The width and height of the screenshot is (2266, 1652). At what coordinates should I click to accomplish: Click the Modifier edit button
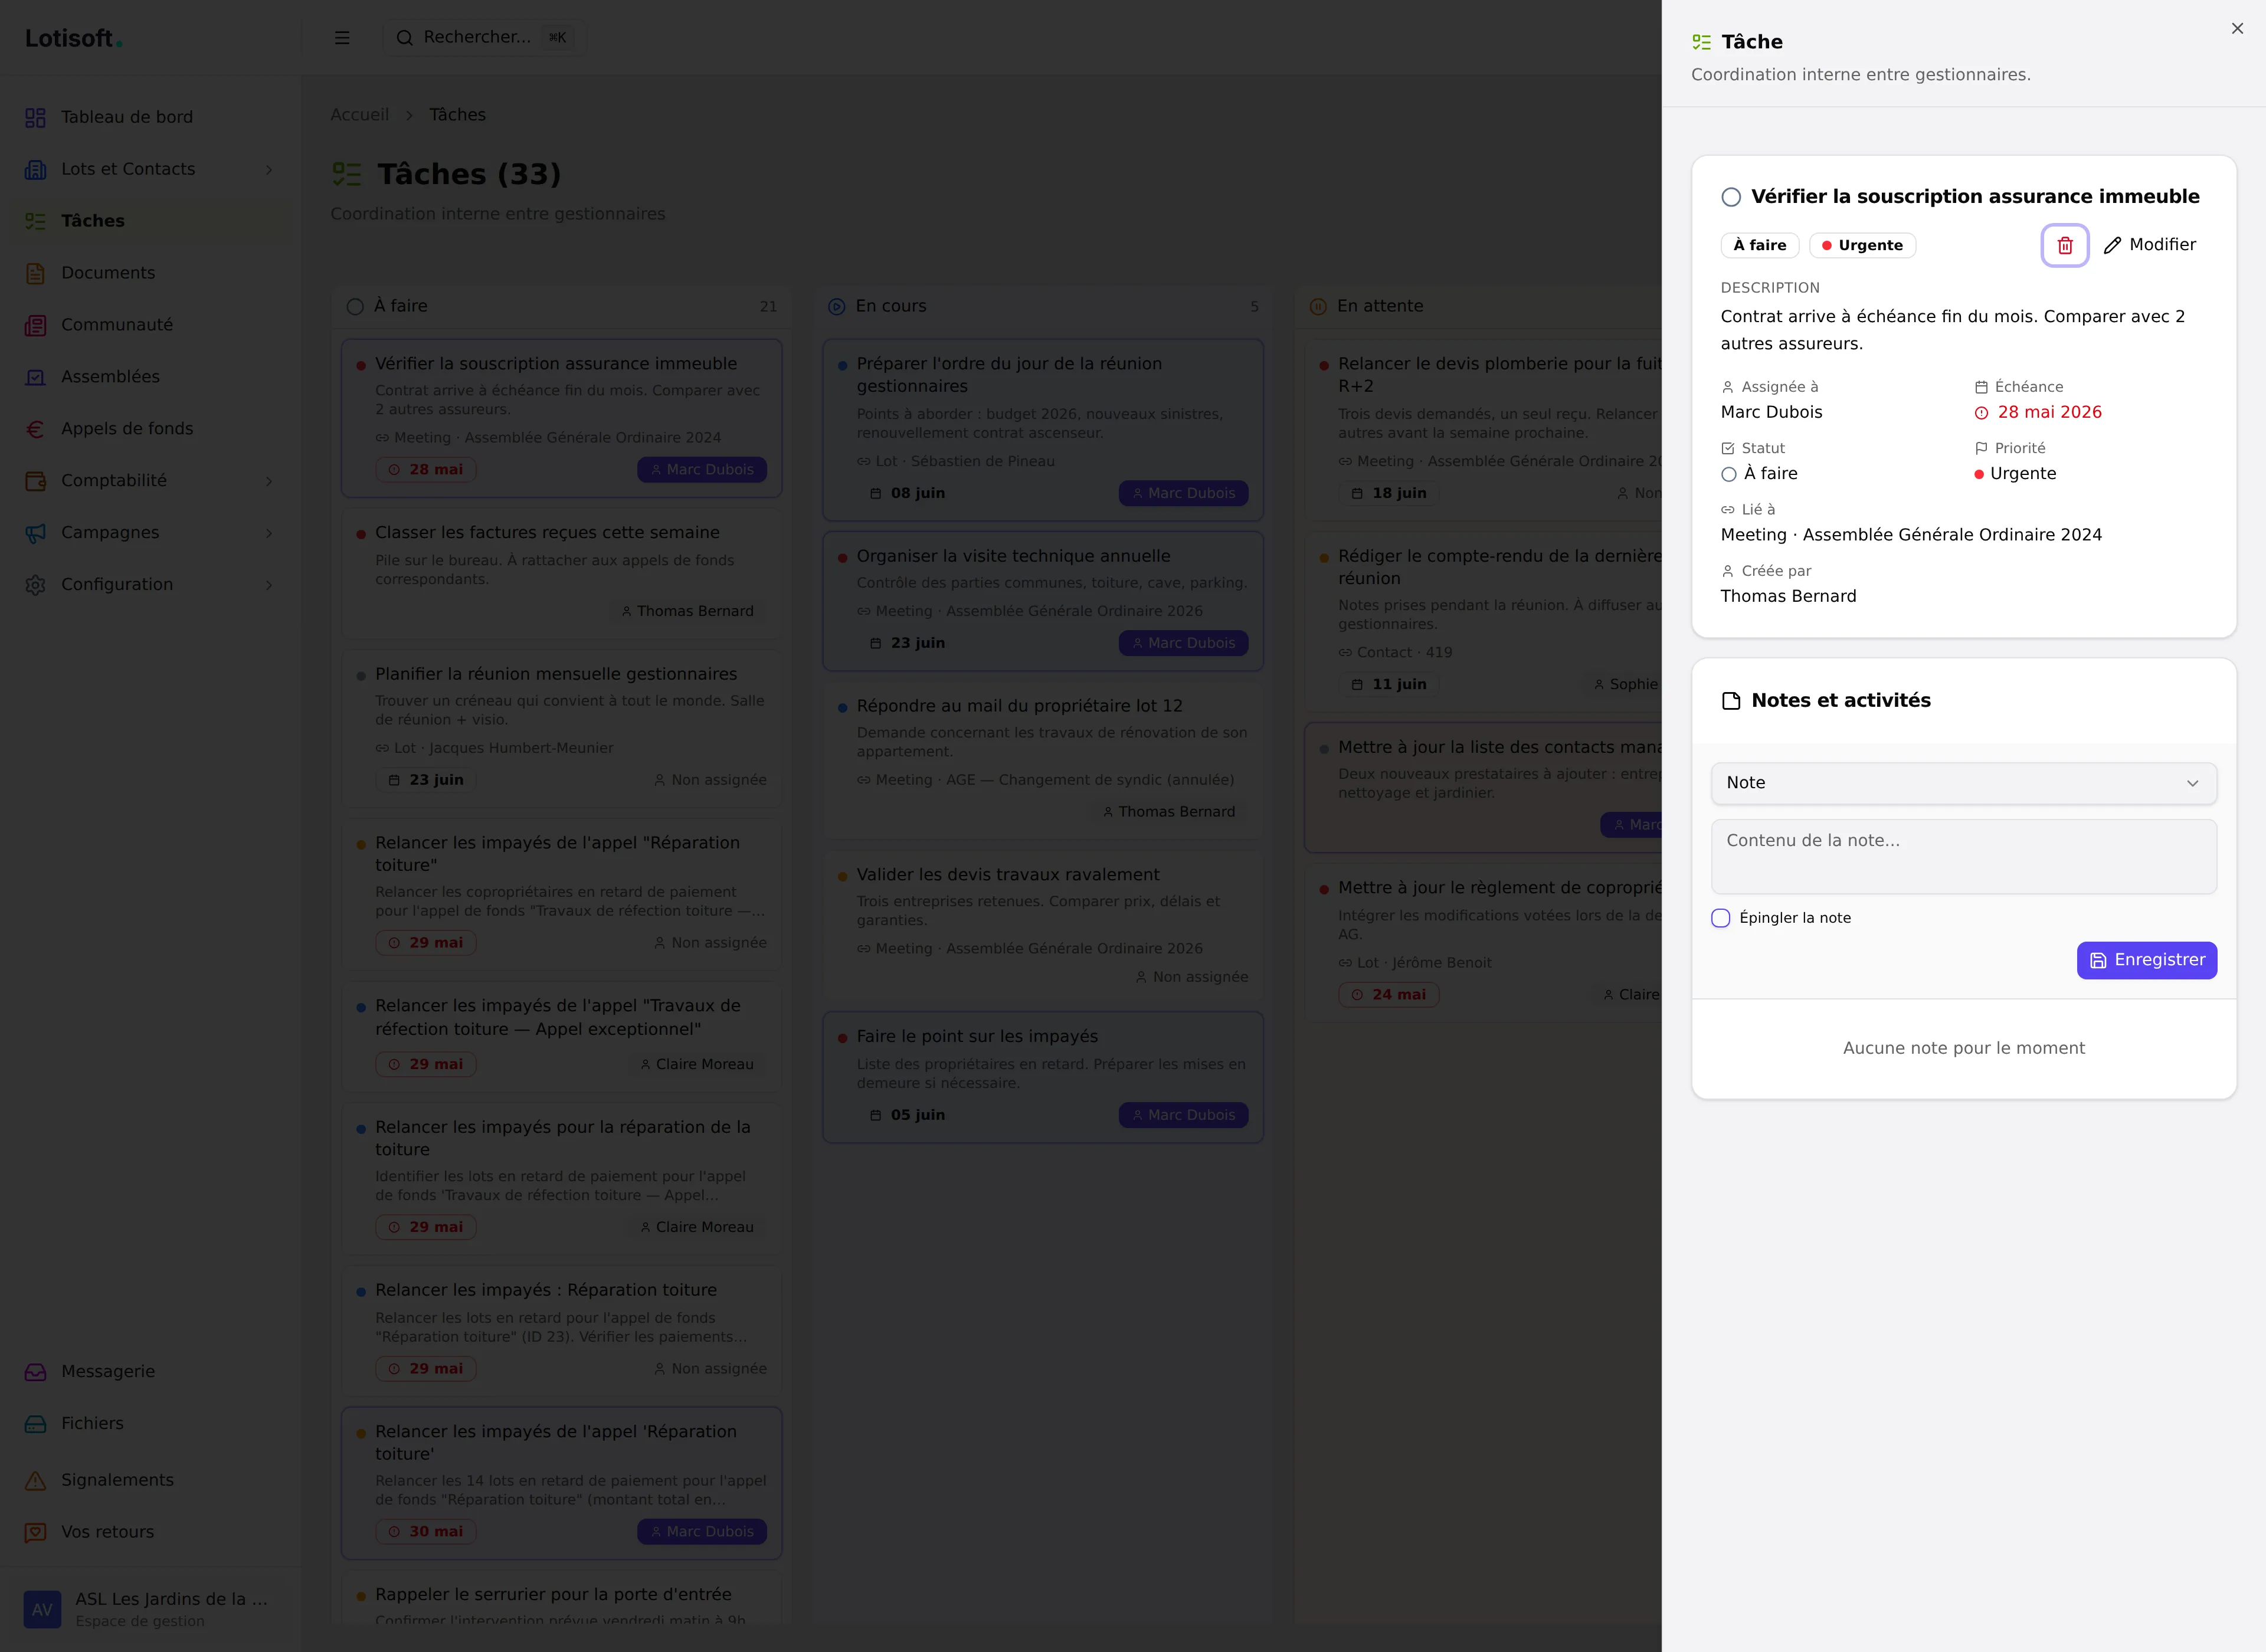pos(2150,245)
